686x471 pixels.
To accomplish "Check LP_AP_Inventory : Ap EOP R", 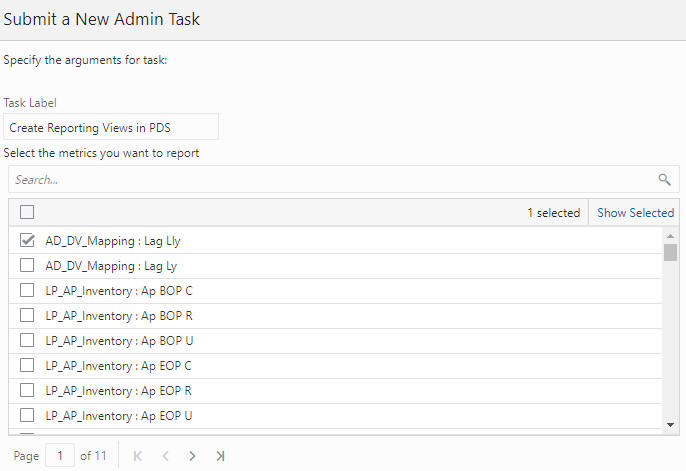I will pos(27,390).
